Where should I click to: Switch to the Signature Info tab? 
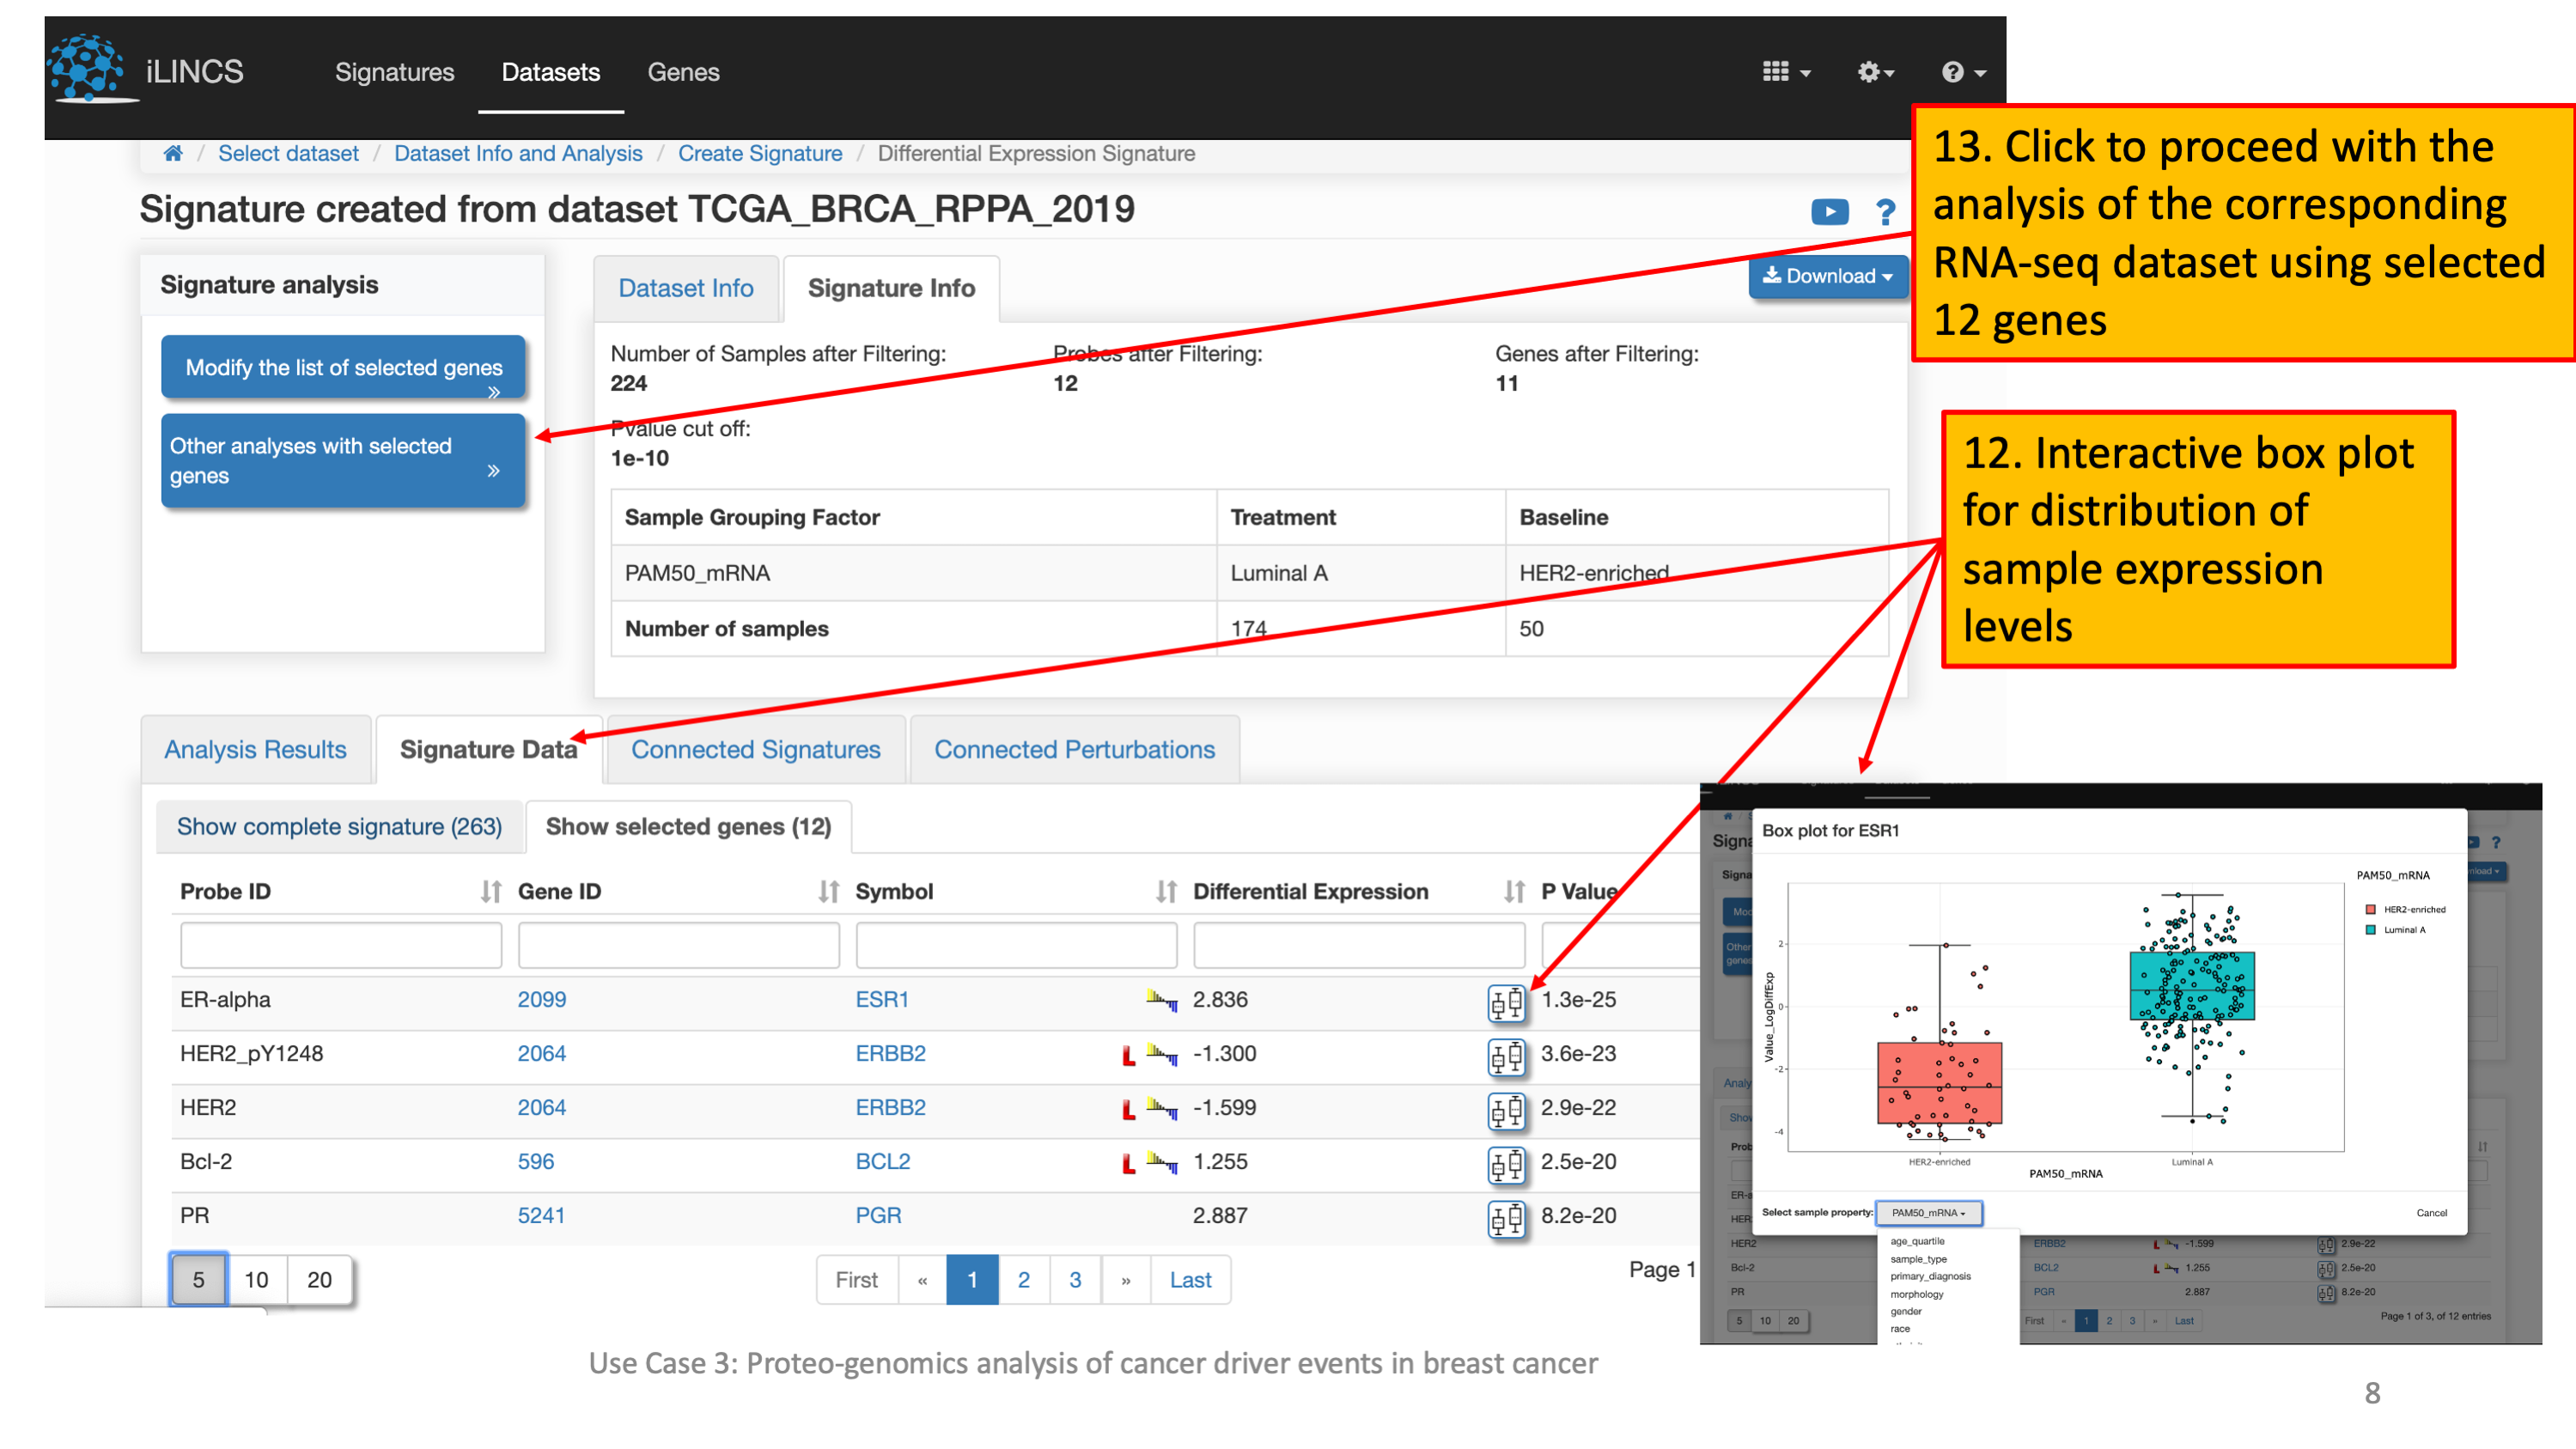tap(891, 288)
